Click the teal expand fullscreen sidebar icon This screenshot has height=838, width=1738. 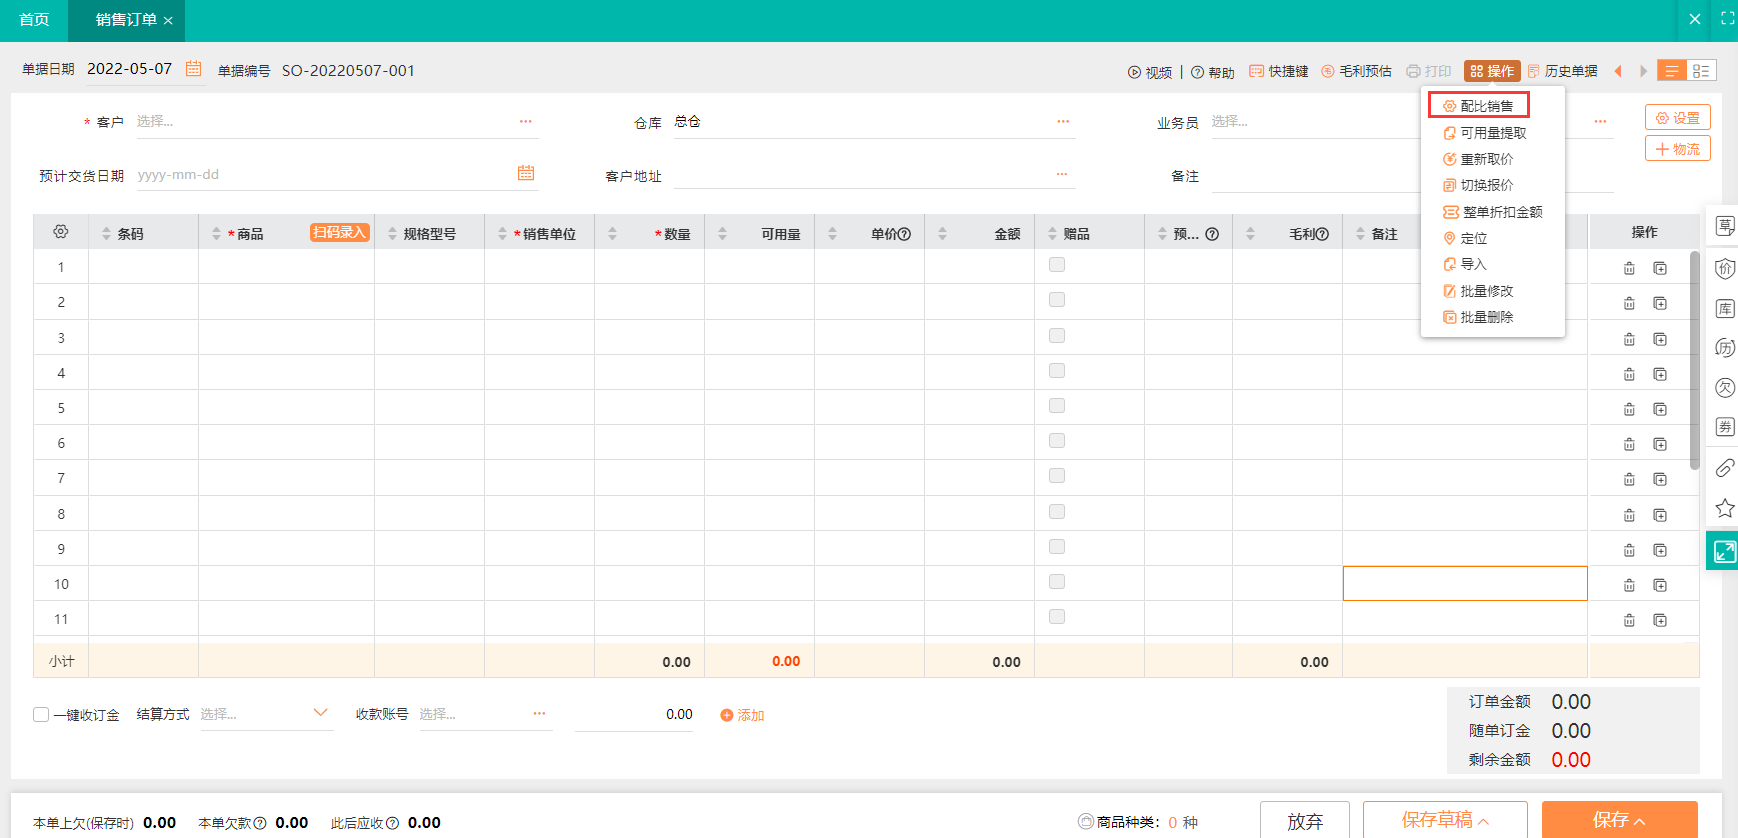pyautogui.click(x=1724, y=551)
